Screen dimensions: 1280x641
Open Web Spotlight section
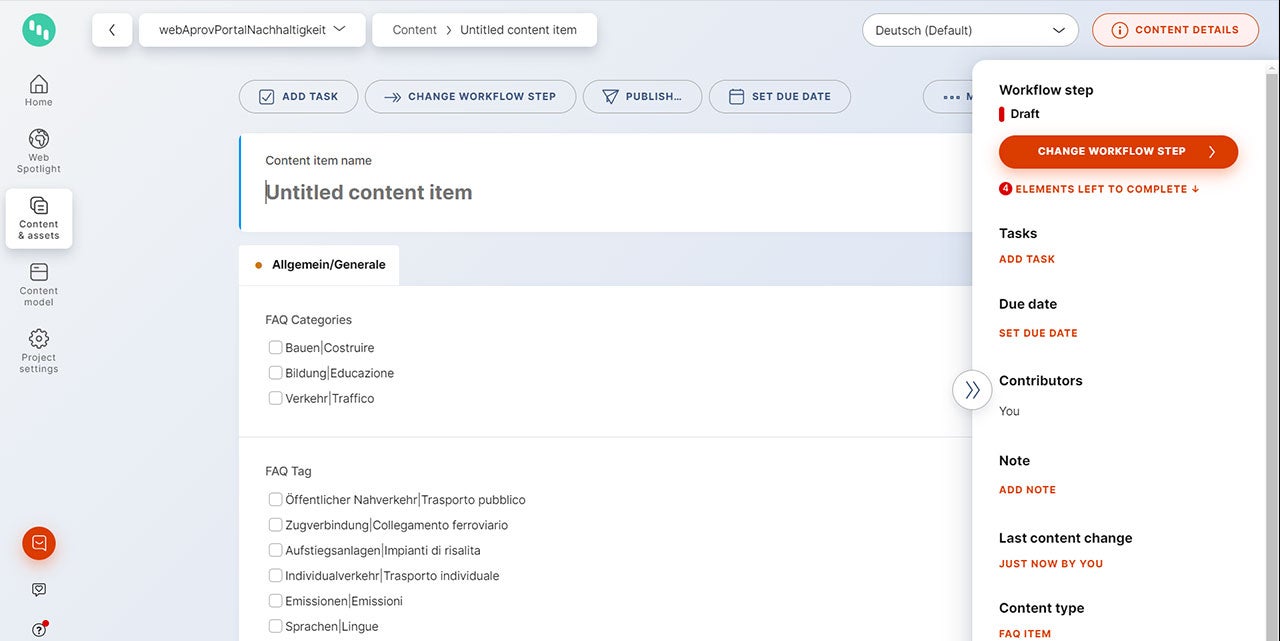[39, 151]
